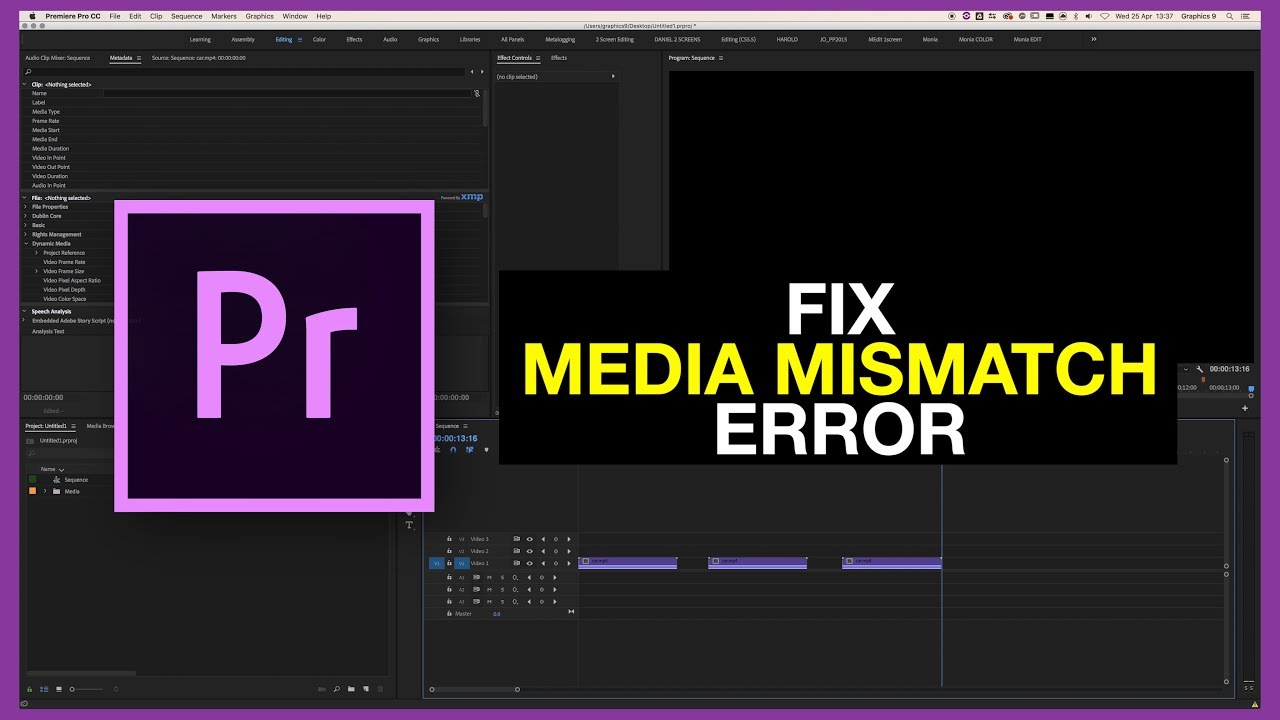The width and height of the screenshot is (1280, 720).
Task: Hide Video 1 track output eye
Action: pos(529,563)
